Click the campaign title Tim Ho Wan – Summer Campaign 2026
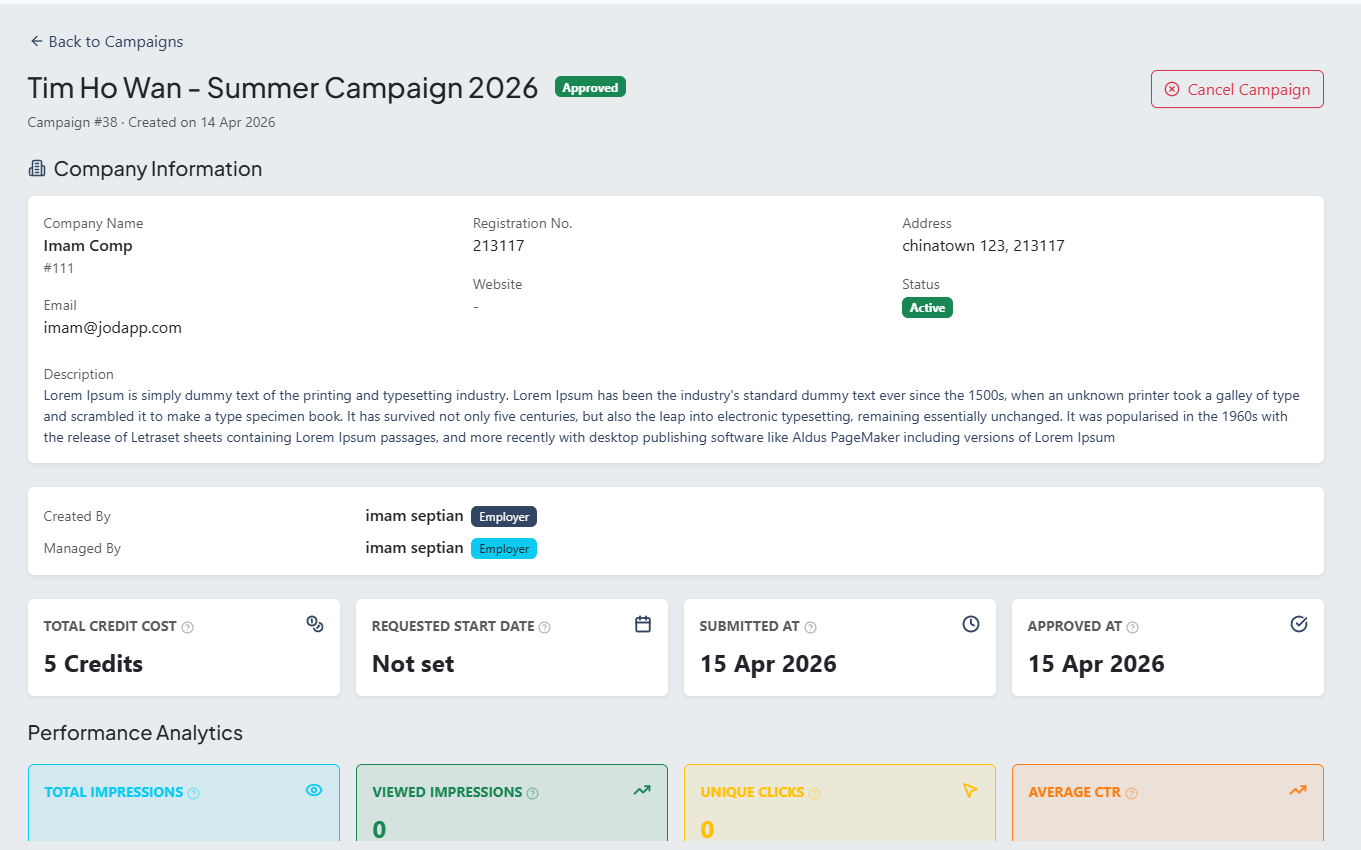1361x850 pixels. (283, 88)
